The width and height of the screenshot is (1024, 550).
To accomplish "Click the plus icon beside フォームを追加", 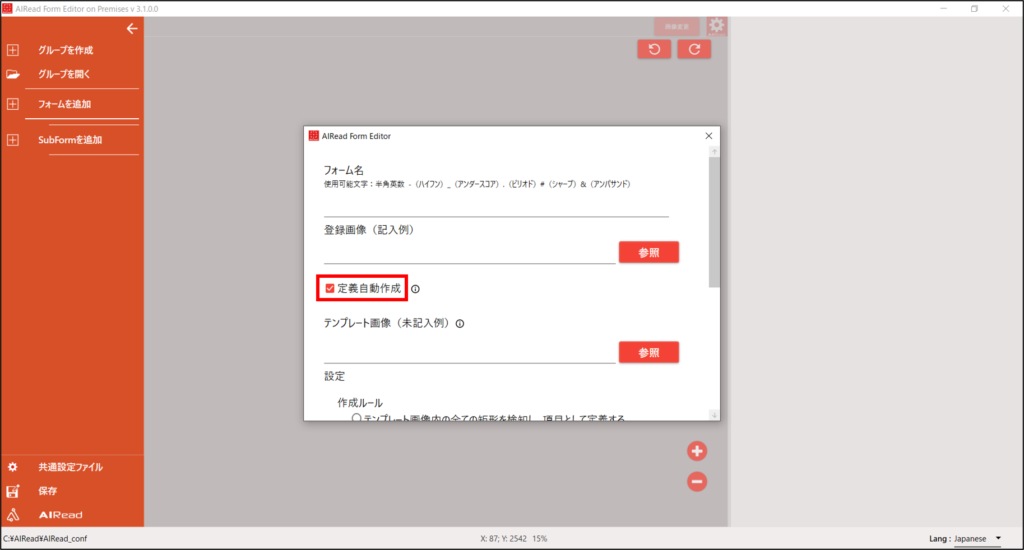I will point(13,104).
